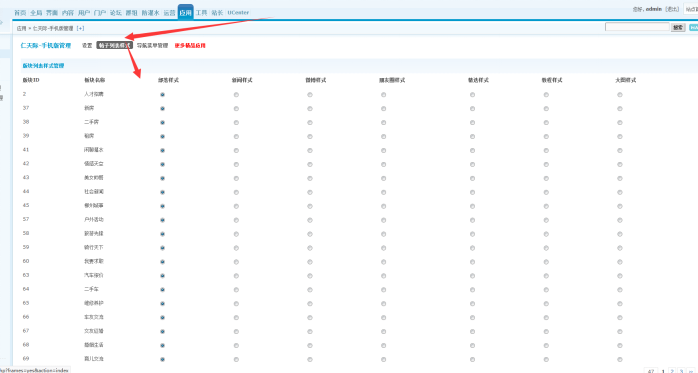Click the 搜索 button
The width and height of the screenshot is (698, 373).
click(x=678, y=28)
